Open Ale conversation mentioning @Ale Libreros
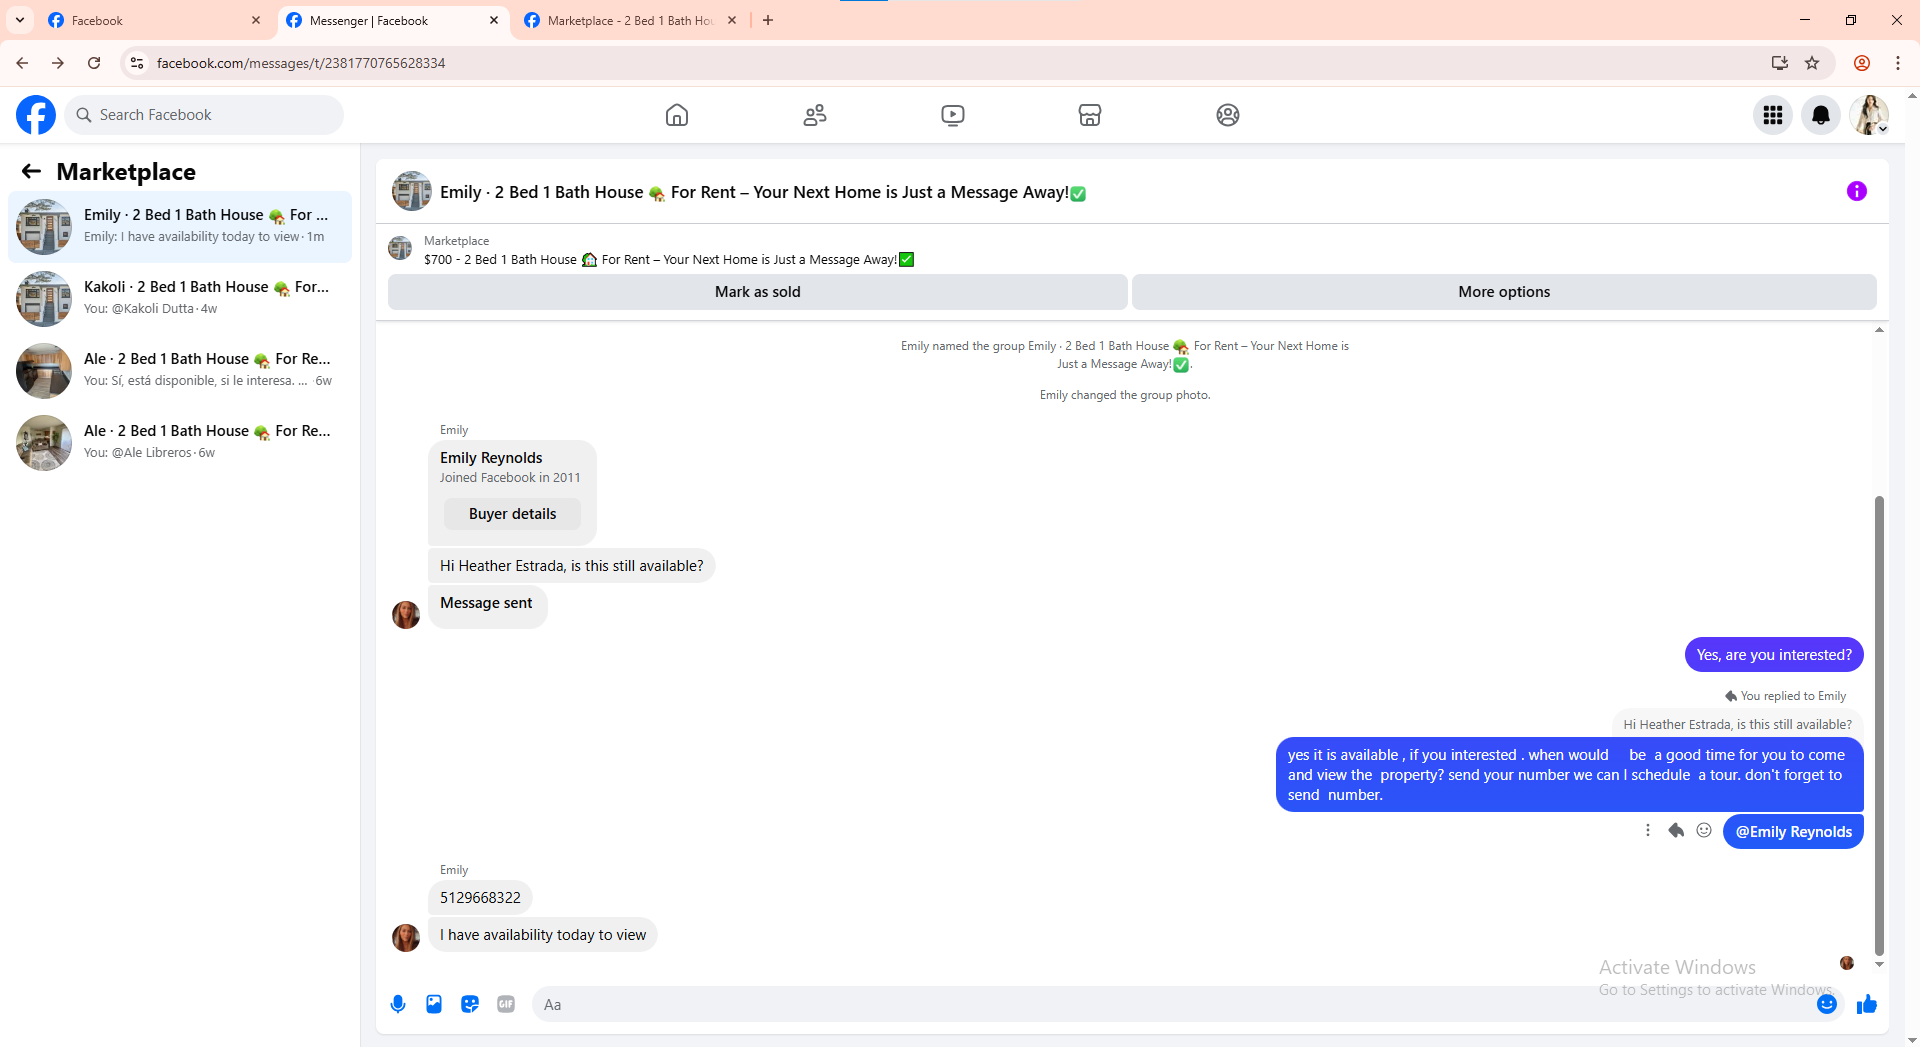The width and height of the screenshot is (1920, 1047). pyautogui.click(x=180, y=442)
